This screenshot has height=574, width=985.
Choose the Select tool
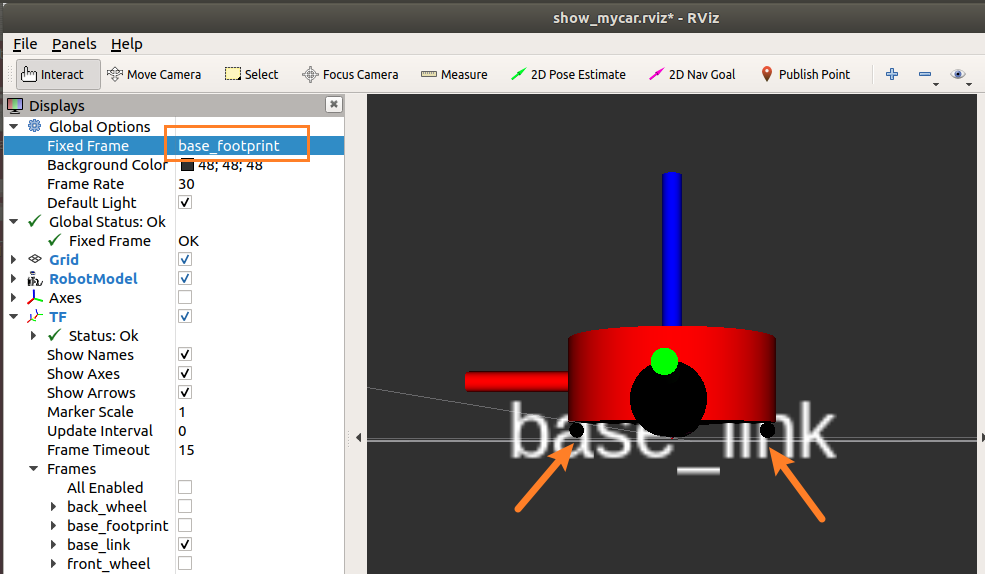251,75
